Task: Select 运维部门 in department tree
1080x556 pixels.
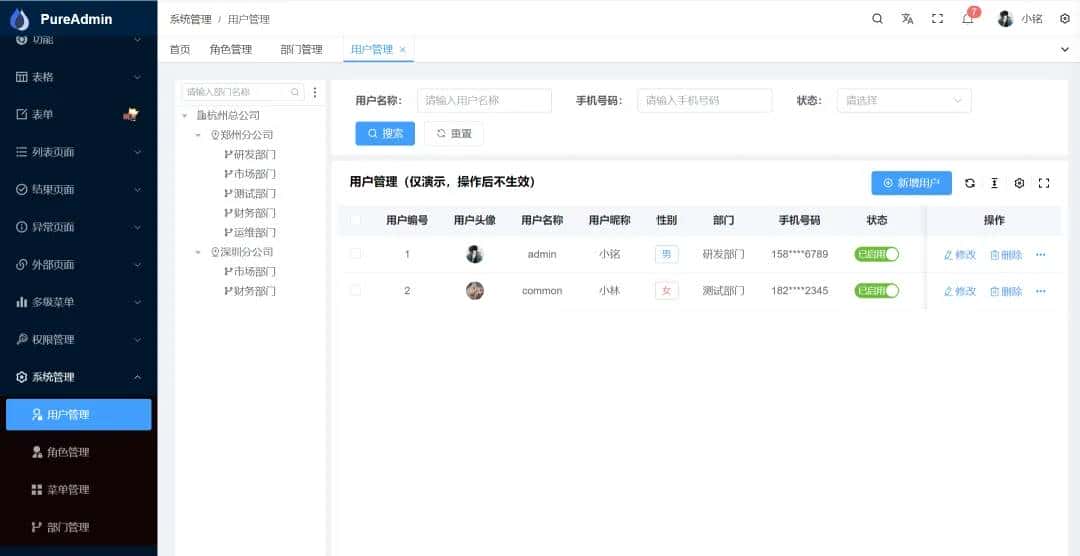Action: click(250, 233)
